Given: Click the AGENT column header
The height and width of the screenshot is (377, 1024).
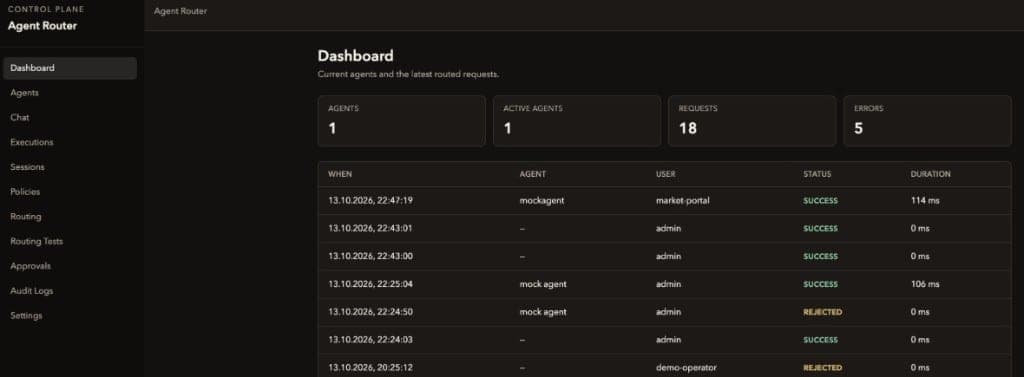Looking at the screenshot, I should pos(533,174).
